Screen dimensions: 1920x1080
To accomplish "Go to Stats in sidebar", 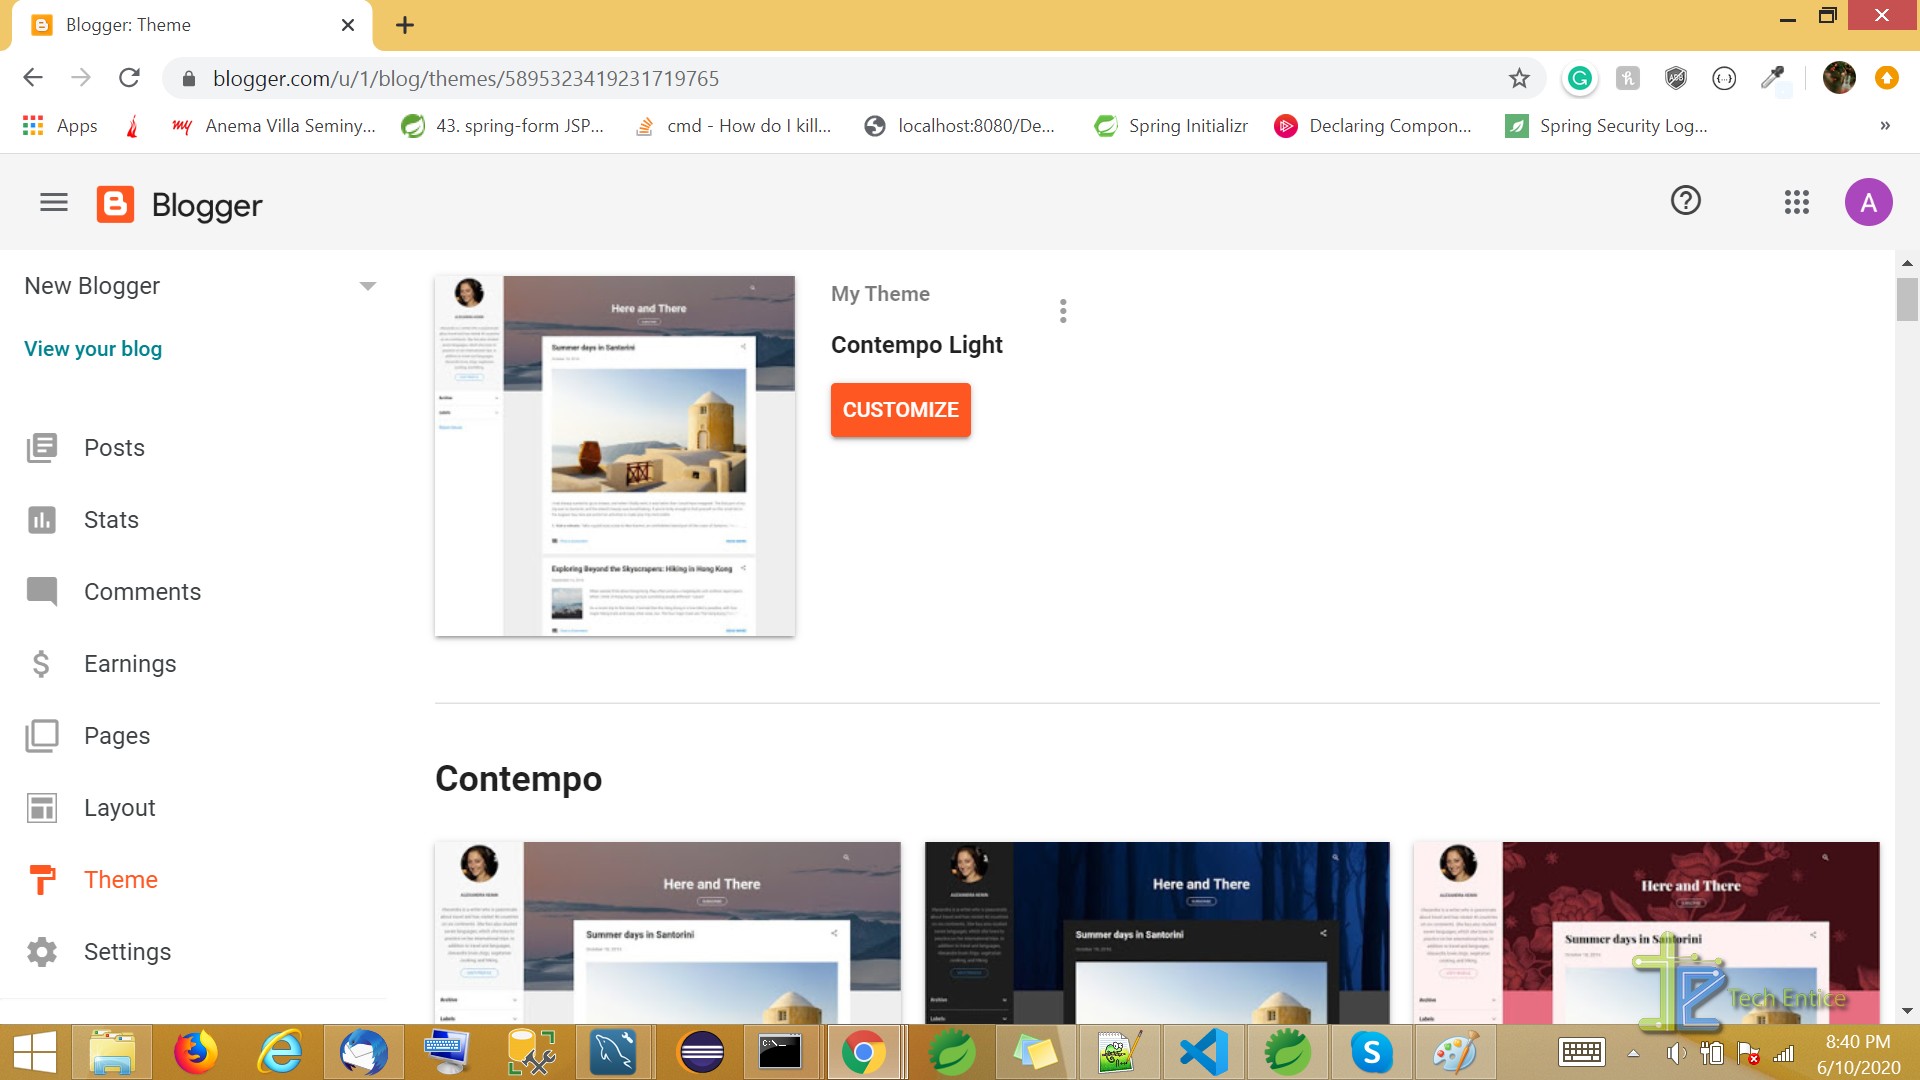I will pyautogui.click(x=111, y=520).
